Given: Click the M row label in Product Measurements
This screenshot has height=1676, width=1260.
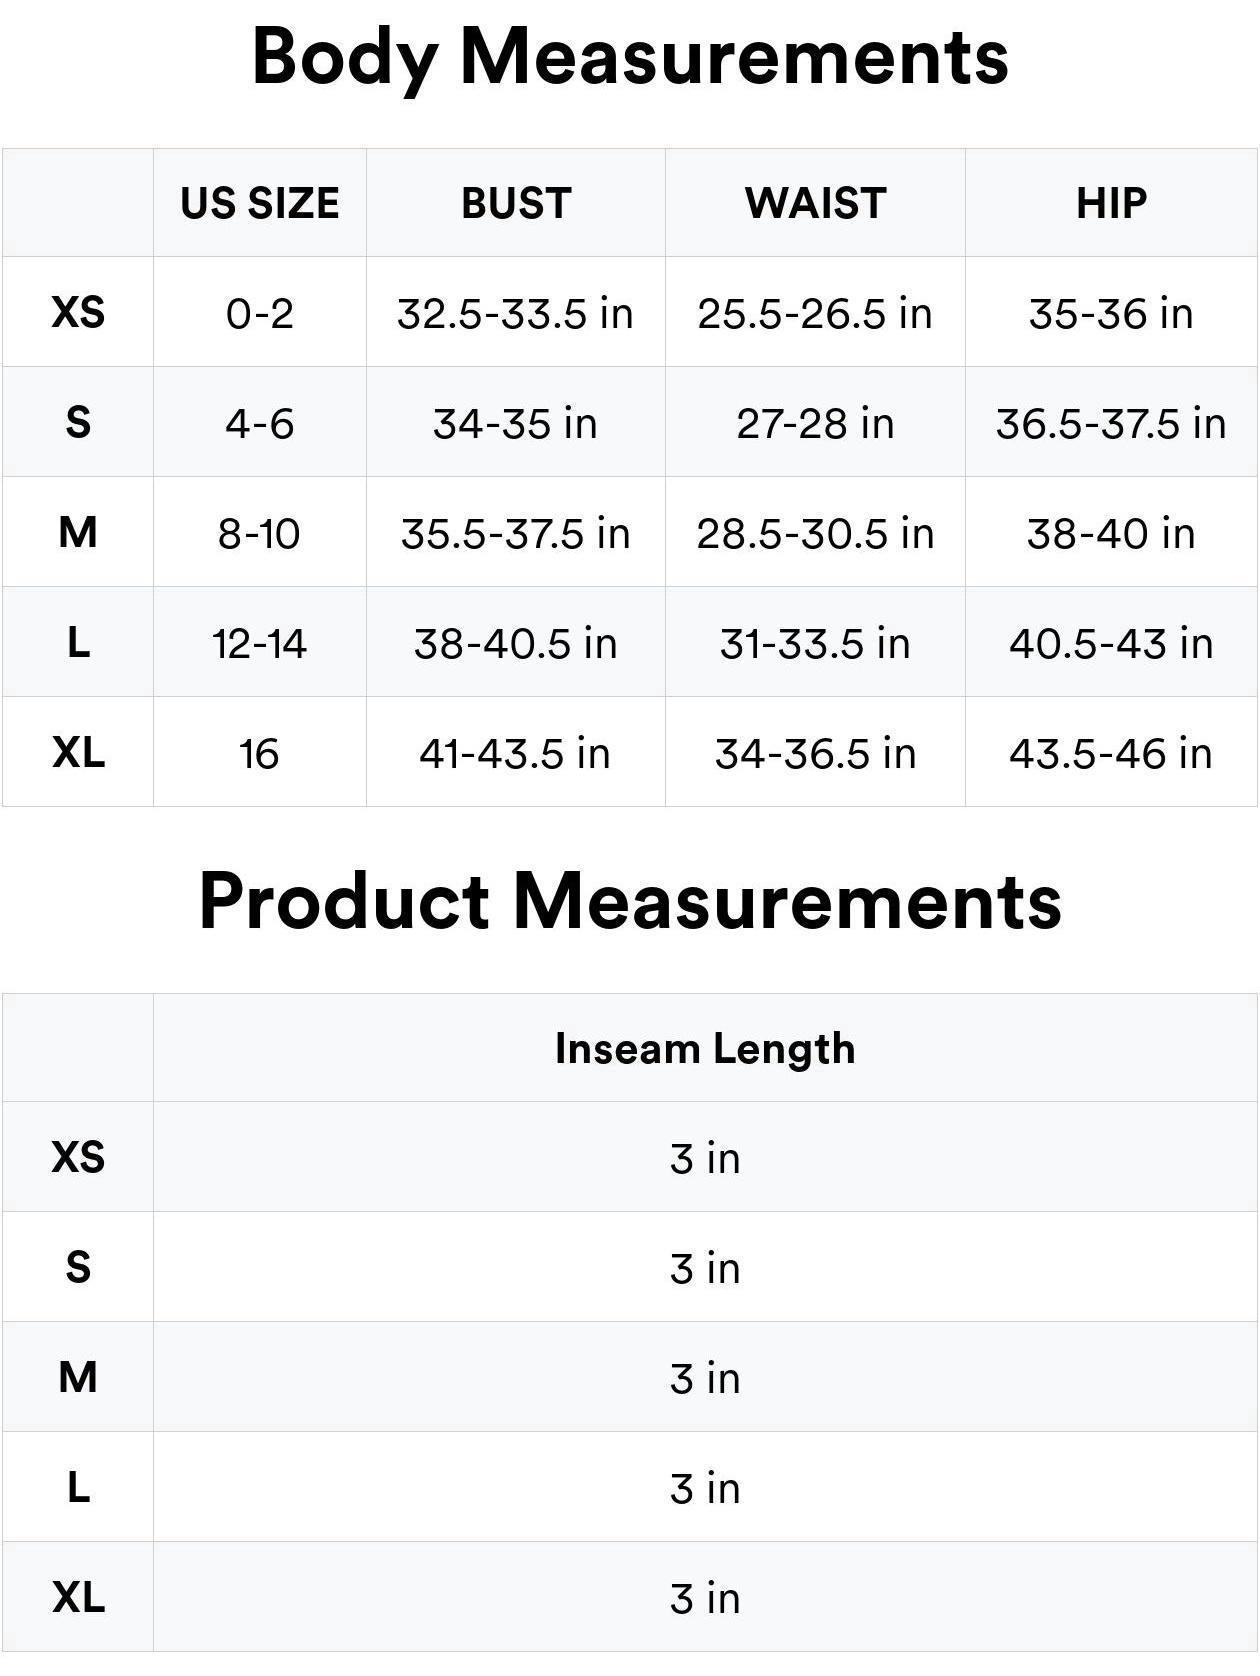Looking at the screenshot, I should (78, 1377).
